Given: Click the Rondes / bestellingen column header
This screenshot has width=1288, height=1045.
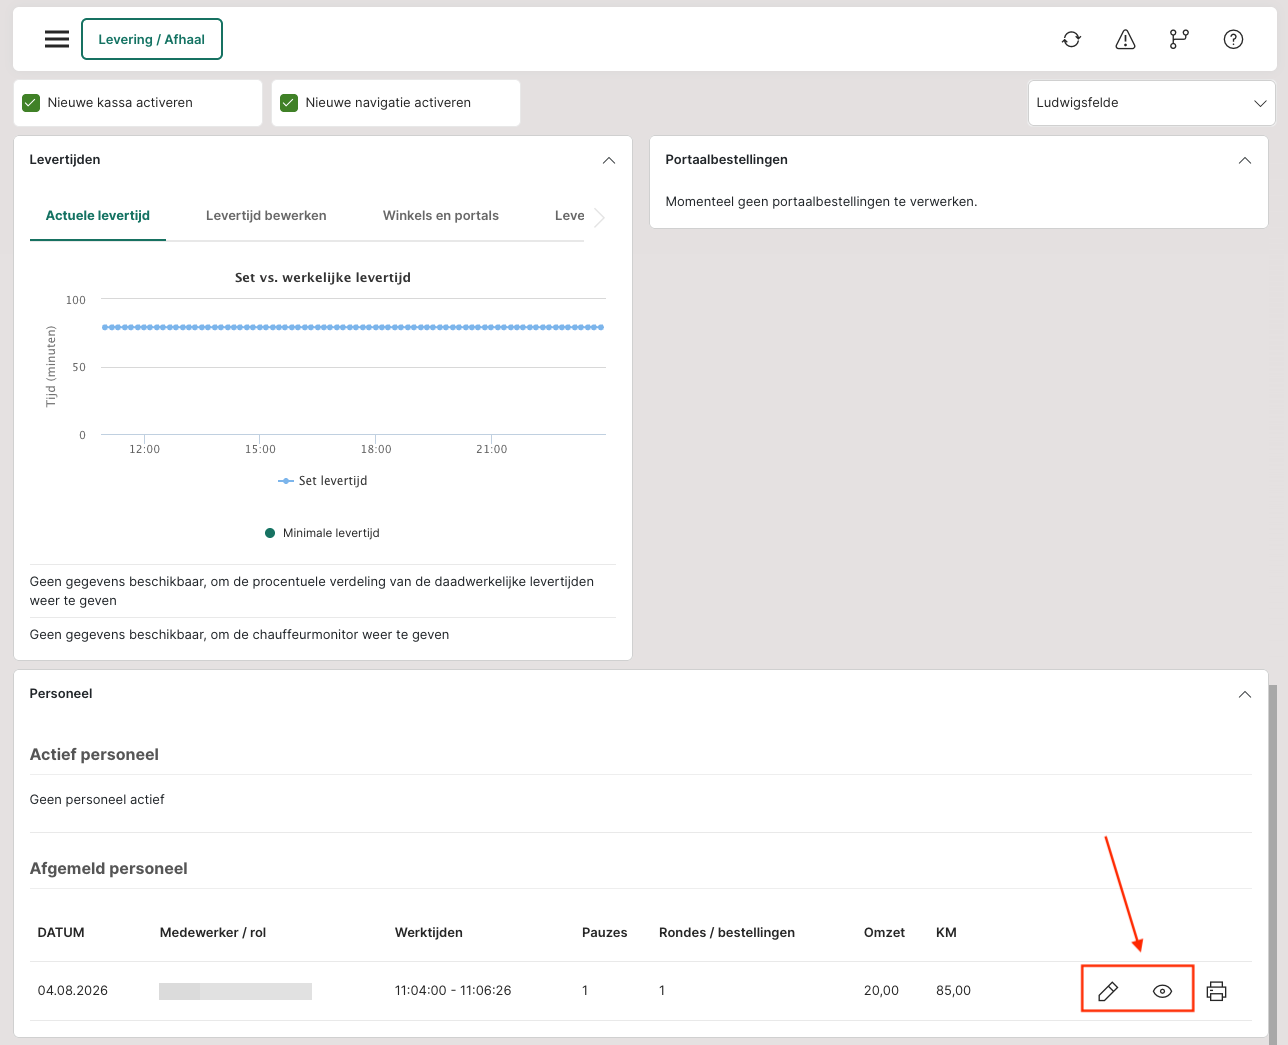Looking at the screenshot, I should 727,933.
